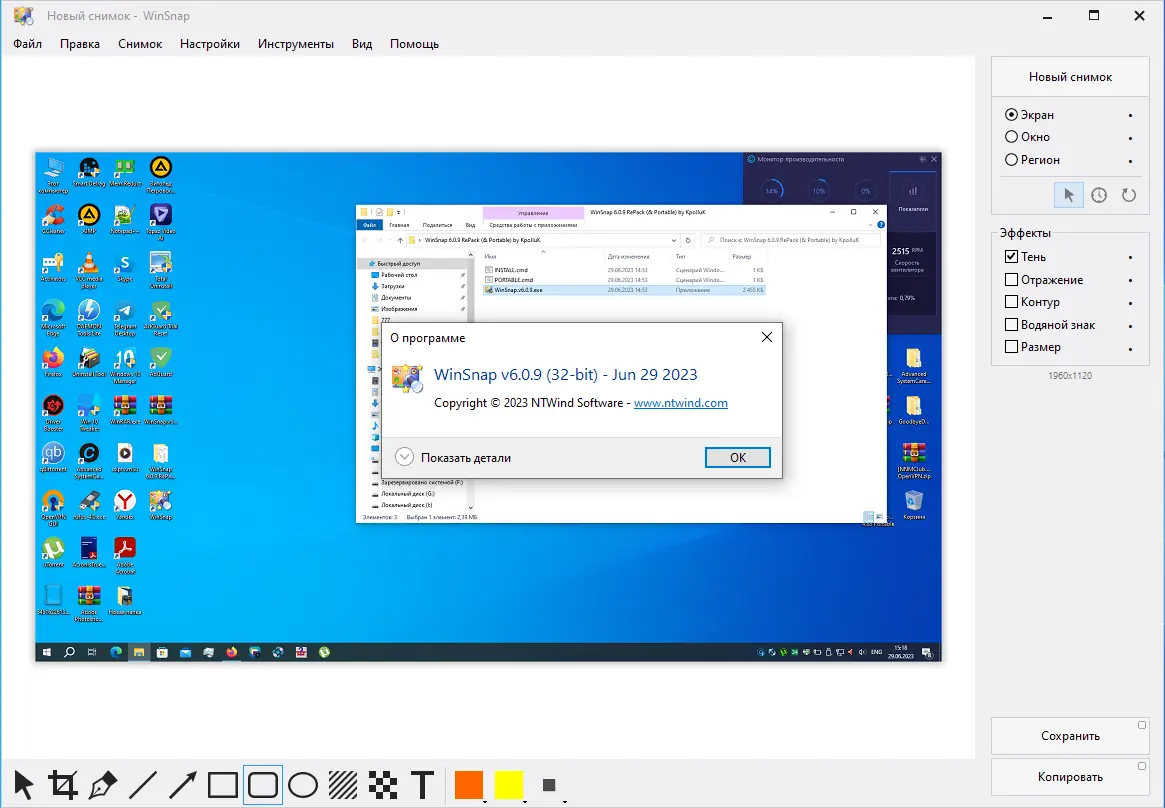This screenshot has width=1165, height=808.
Task: Select the Rounded Rectangle tool
Action: pyautogui.click(x=262, y=785)
